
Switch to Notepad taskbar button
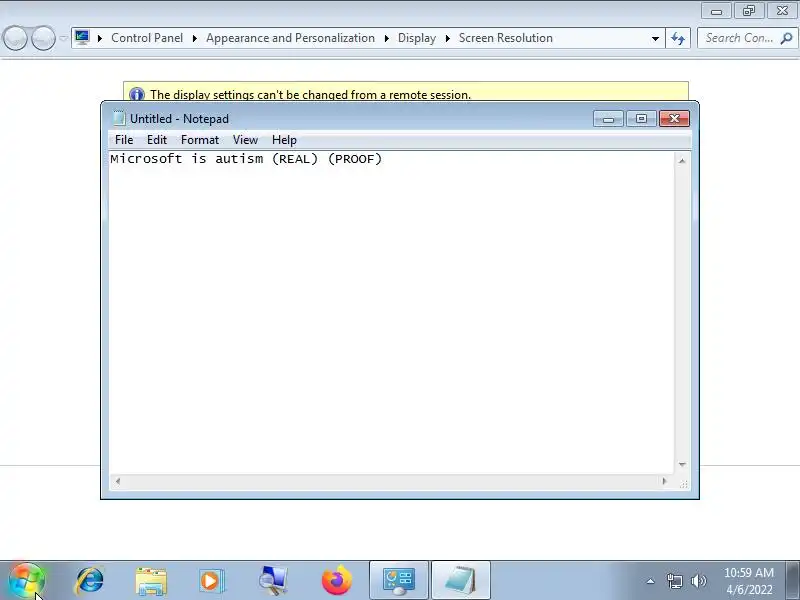461,581
